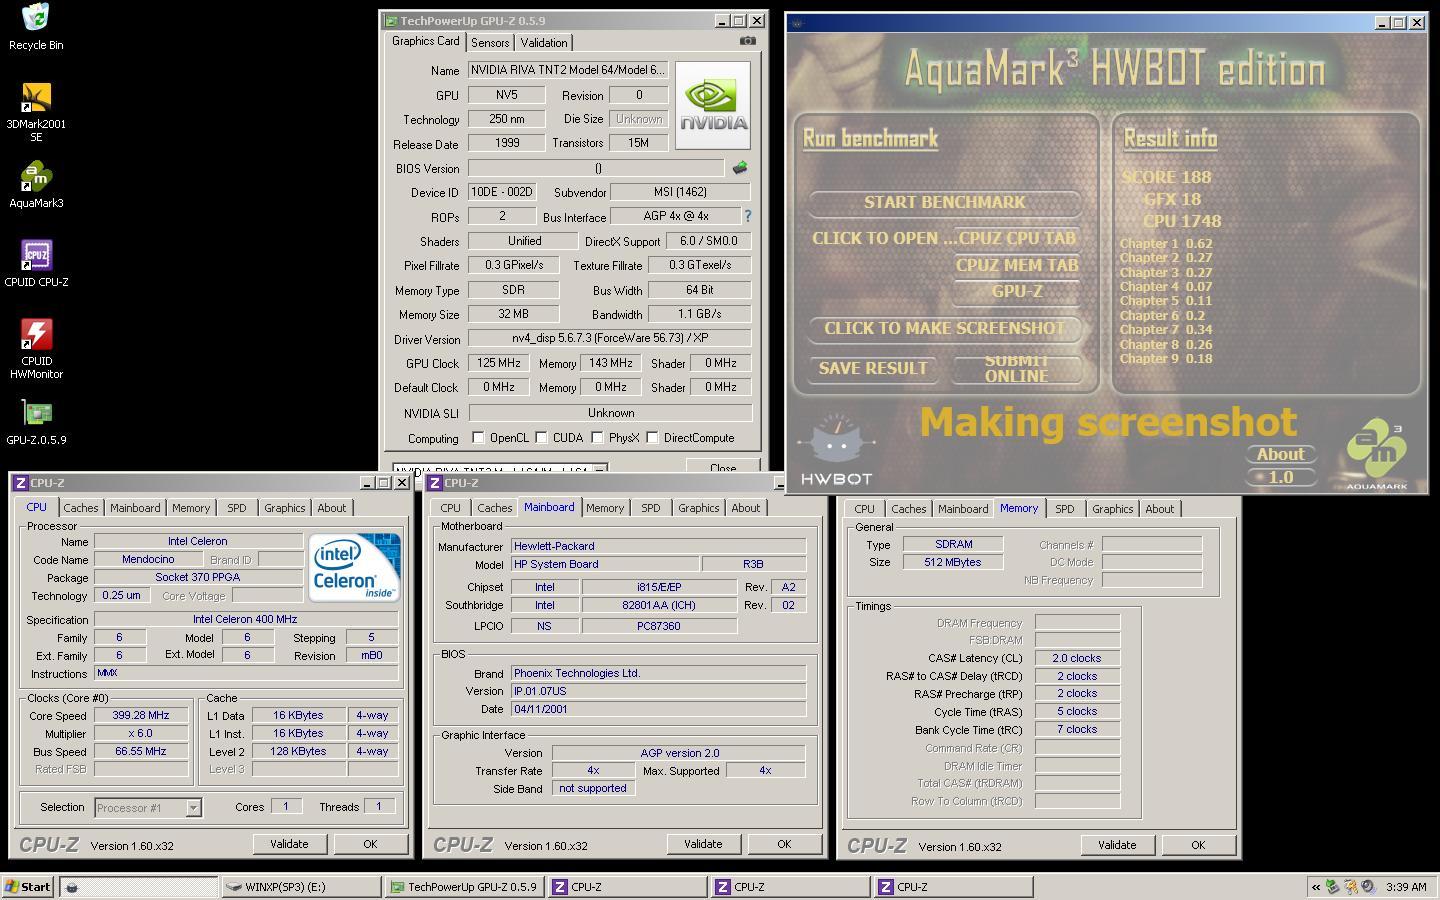1440x900 pixels.
Task: Open About tab in the Celeron CPU-Z window
Action: [332, 508]
